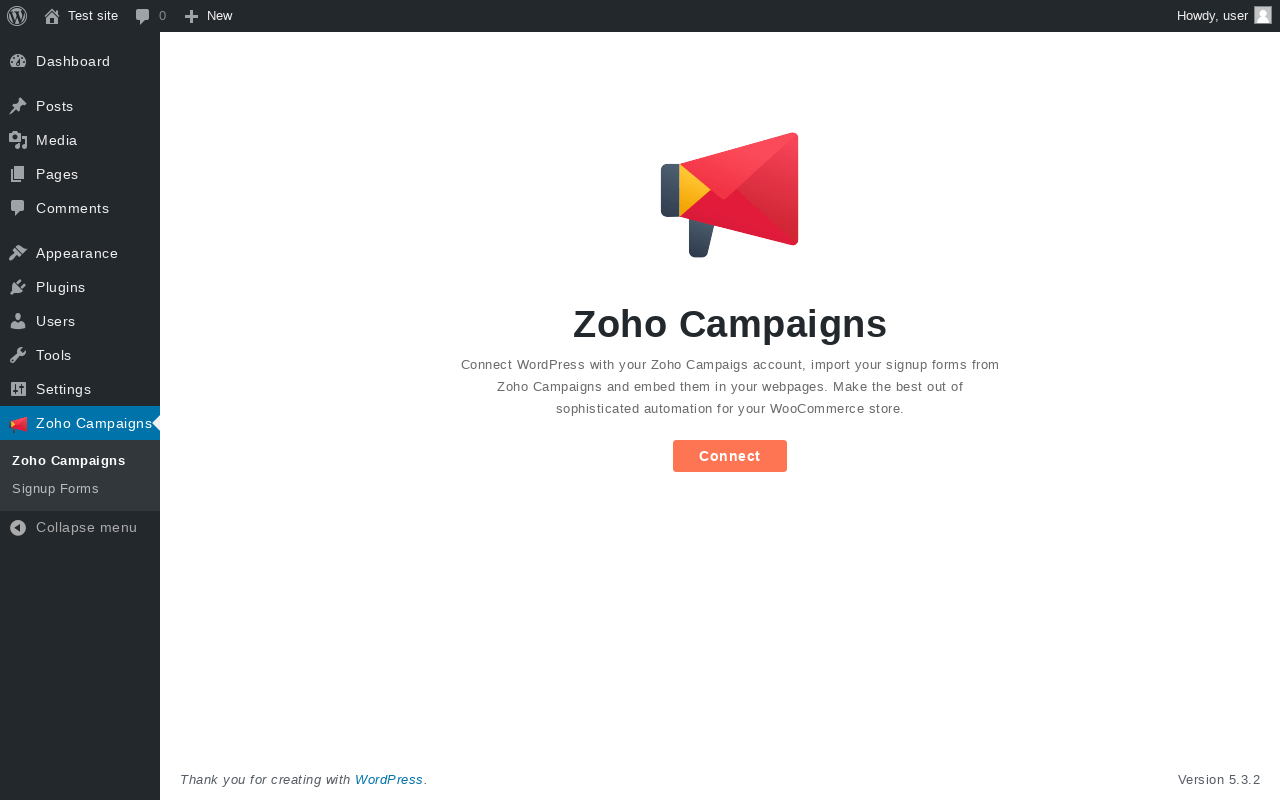Click the Zoho Campaigns megaphone menu icon
Viewport: 1280px width, 800px height.
[19, 423]
